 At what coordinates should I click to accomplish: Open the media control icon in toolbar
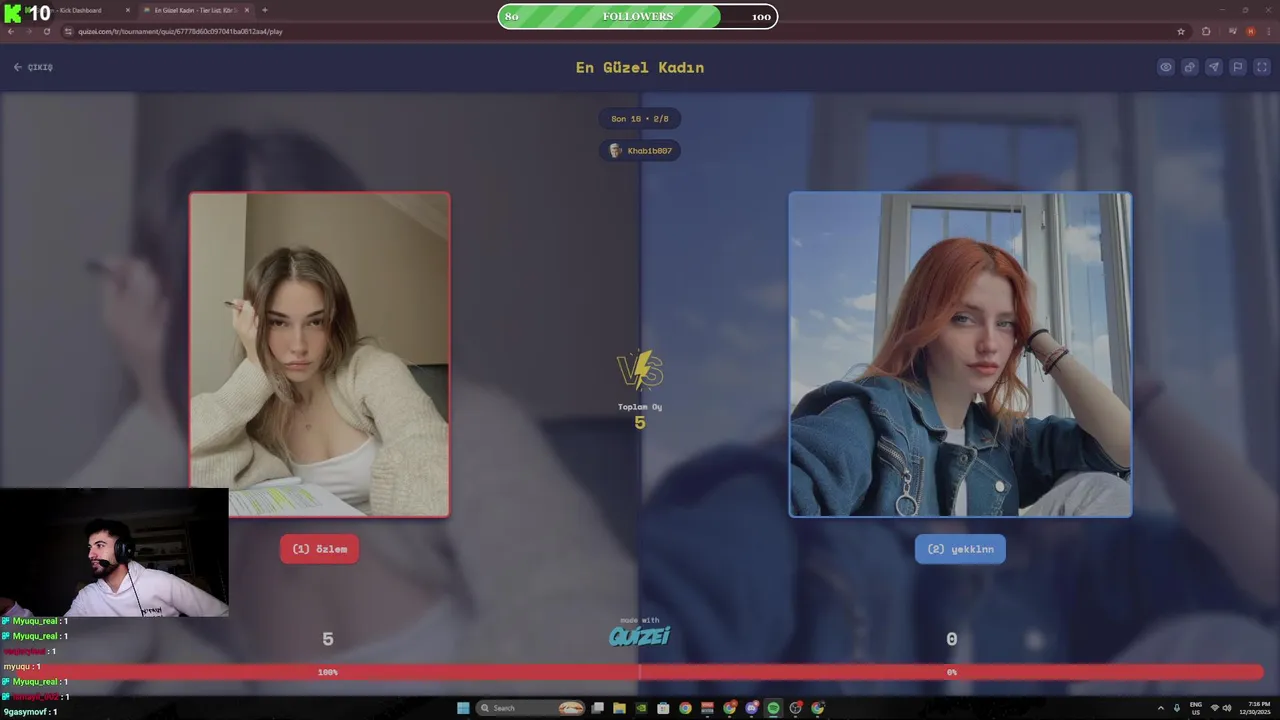[1232, 31]
